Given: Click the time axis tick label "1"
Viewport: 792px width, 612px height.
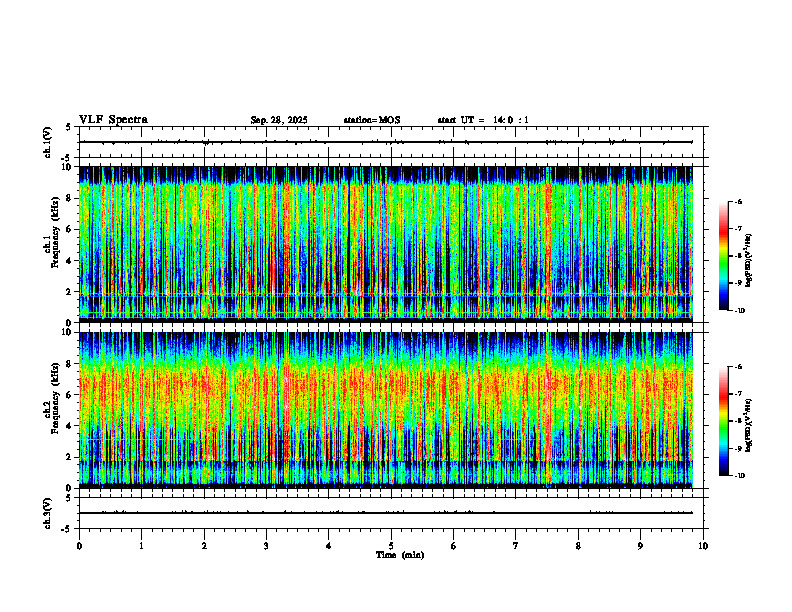Looking at the screenshot, I should (141, 546).
